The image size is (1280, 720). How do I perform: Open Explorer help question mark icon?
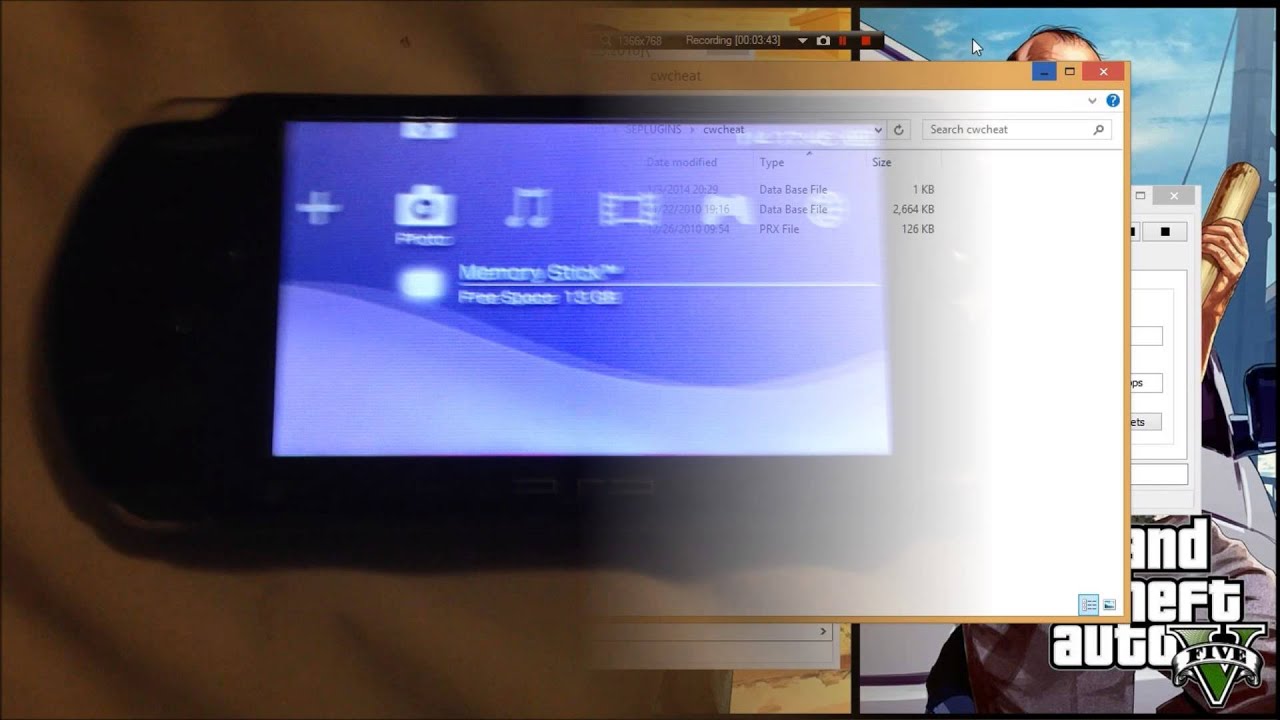tap(1113, 101)
